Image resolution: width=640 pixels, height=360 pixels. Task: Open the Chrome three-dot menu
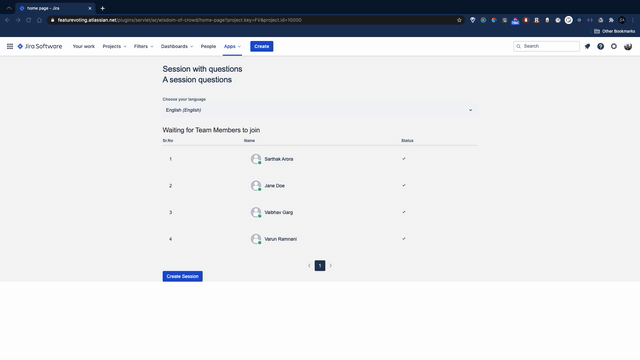633,20
